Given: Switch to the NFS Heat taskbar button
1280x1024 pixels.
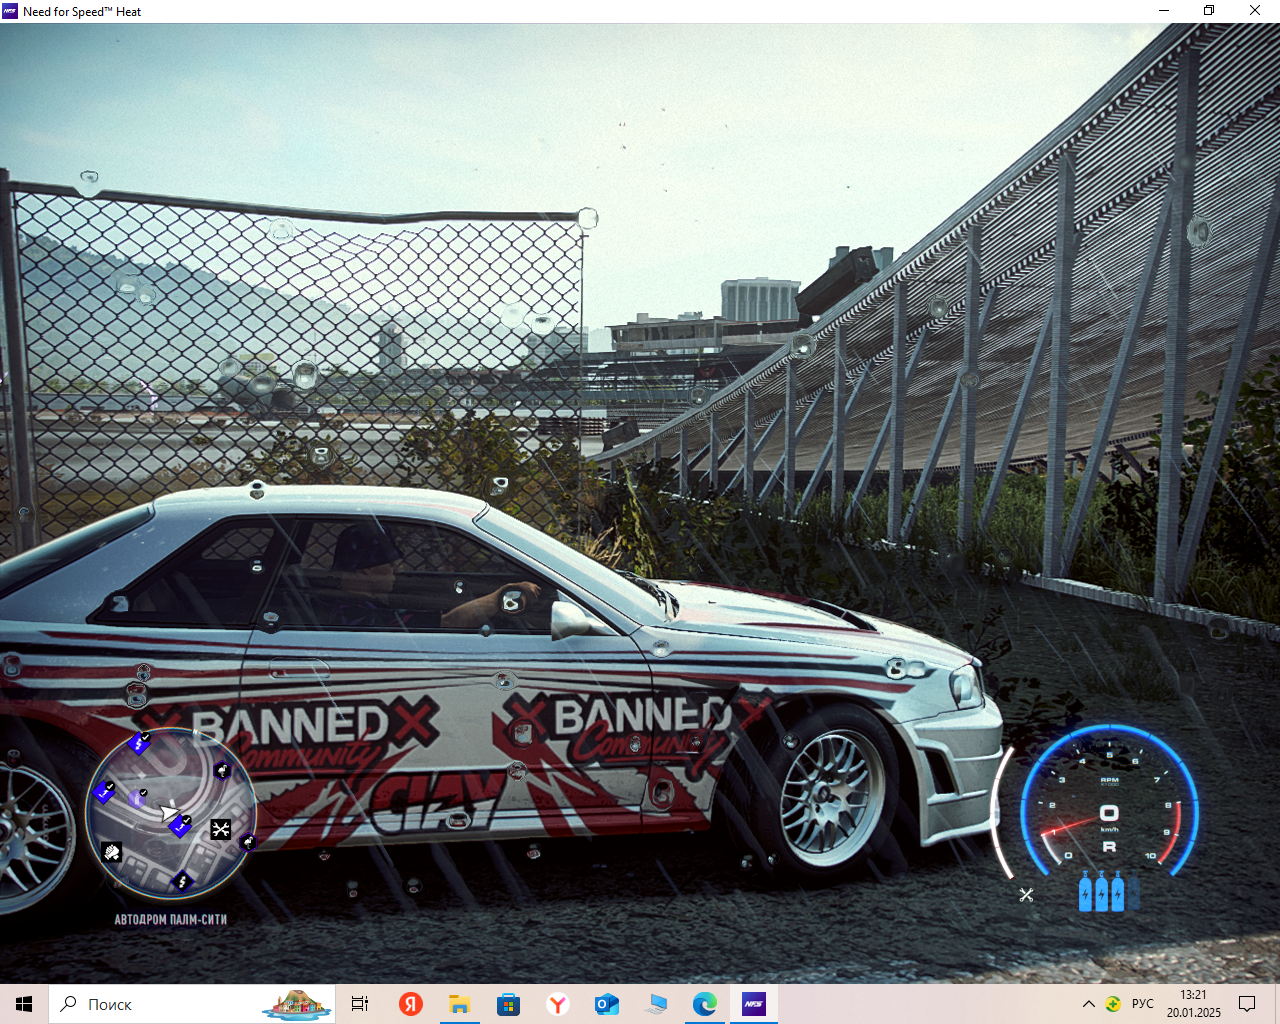Looking at the screenshot, I should coord(754,1004).
